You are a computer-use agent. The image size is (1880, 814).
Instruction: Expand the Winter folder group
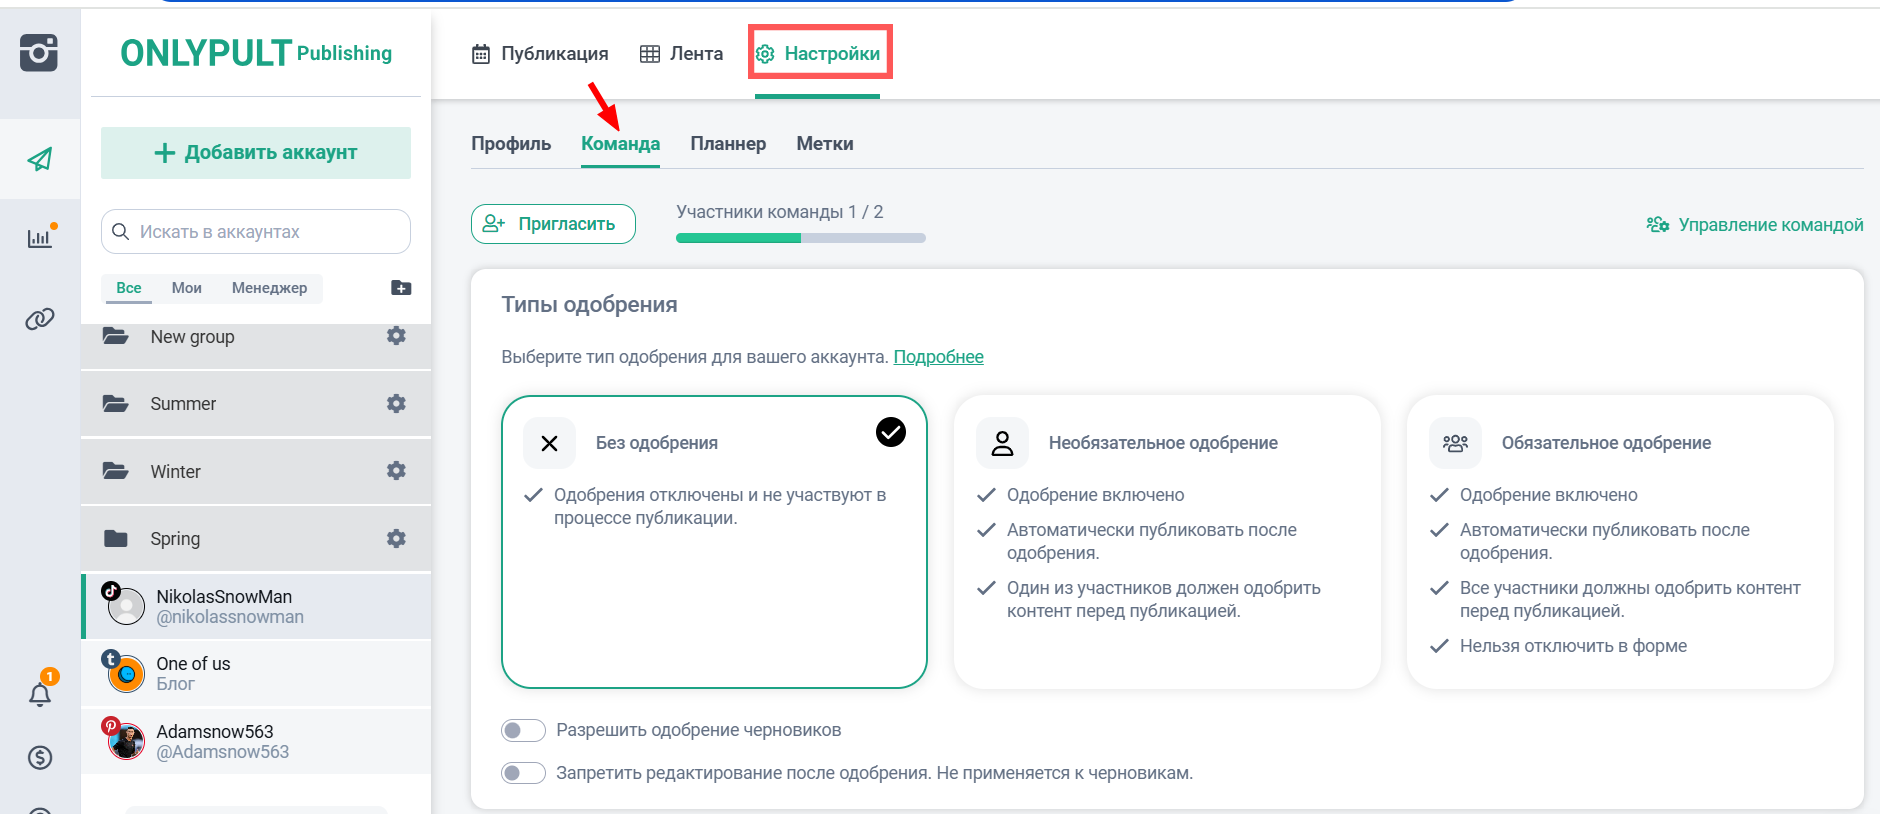175,472
